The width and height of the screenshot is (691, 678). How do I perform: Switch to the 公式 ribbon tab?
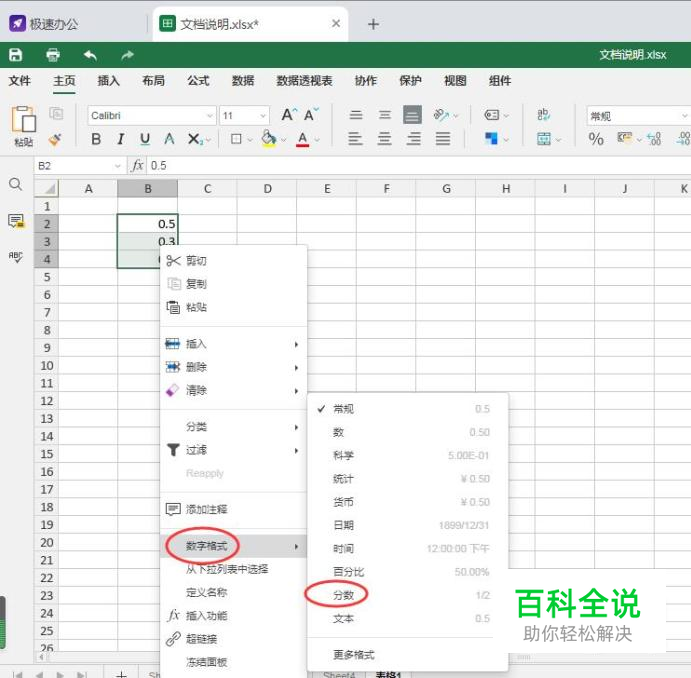198,81
